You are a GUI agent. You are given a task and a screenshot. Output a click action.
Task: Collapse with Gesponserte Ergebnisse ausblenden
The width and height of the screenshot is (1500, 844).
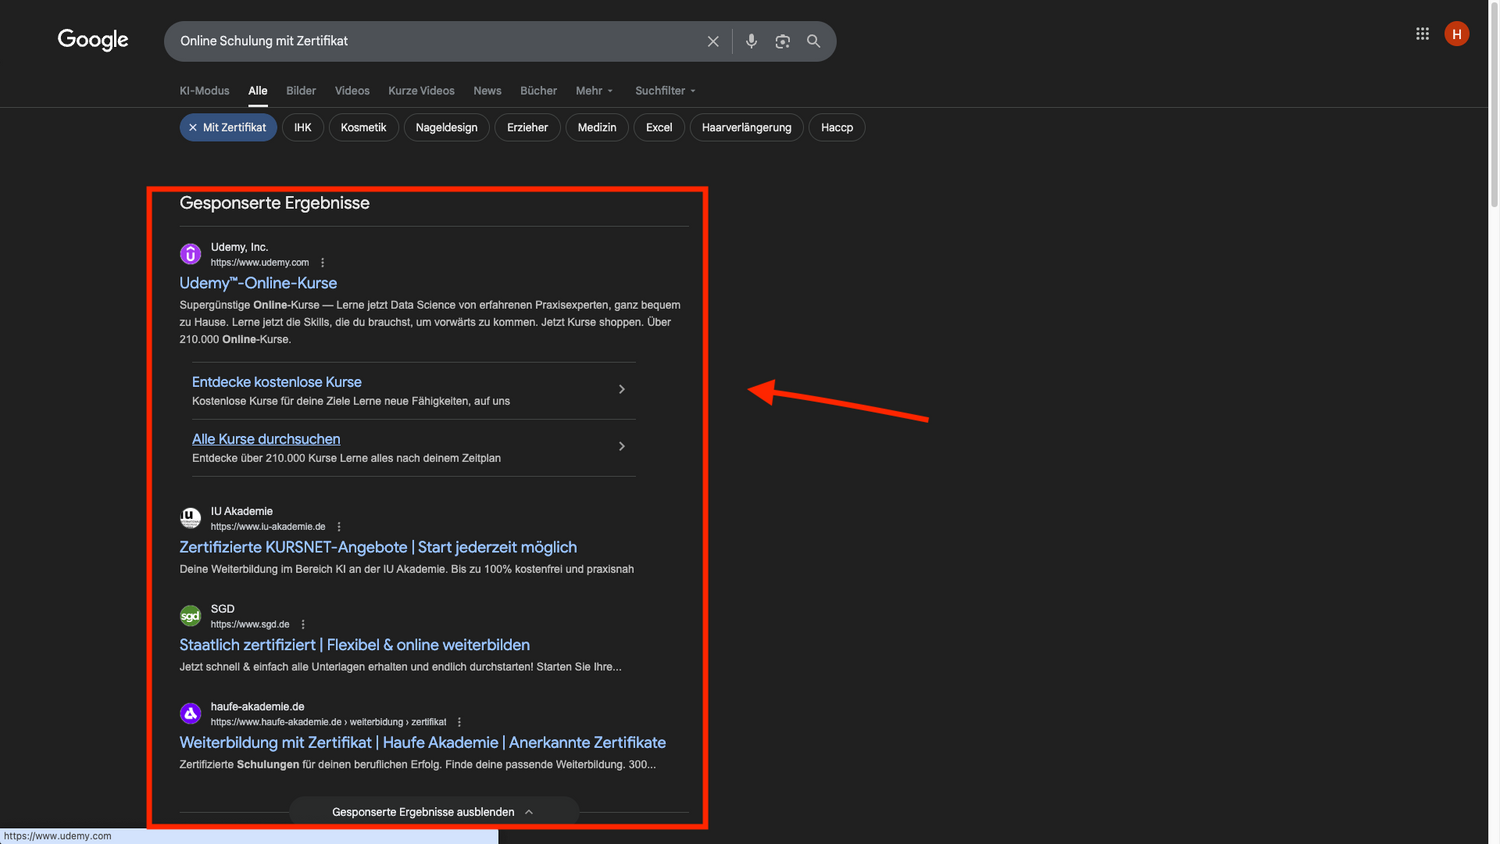pyautogui.click(x=434, y=812)
